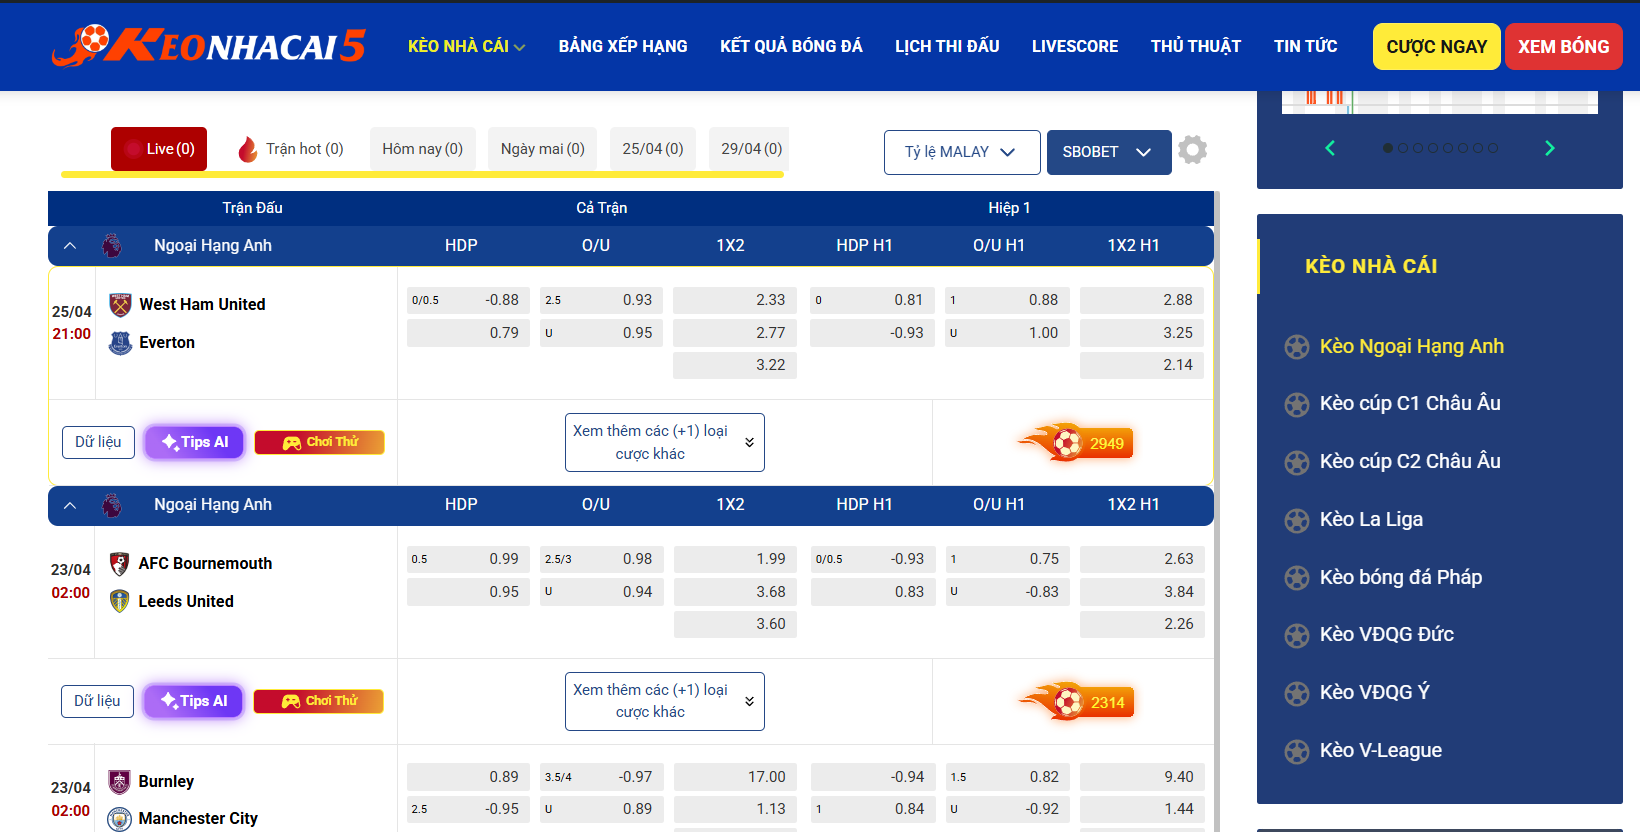Click Manchester City 1X2 odds 1.13
The image size is (1640, 832).
[x=735, y=809]
